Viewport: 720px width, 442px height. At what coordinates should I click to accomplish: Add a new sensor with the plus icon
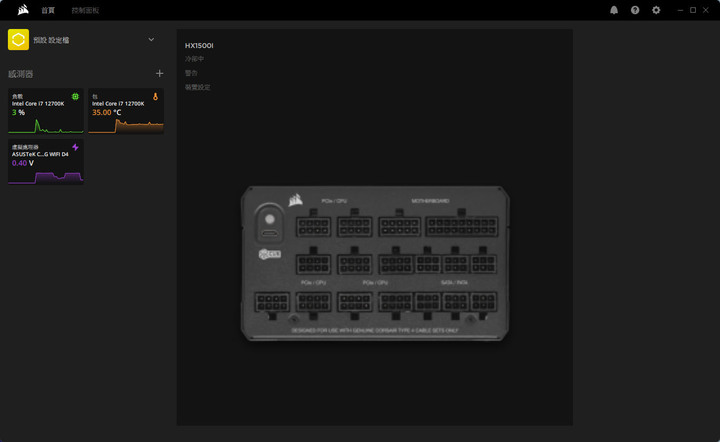pos(159,73)
